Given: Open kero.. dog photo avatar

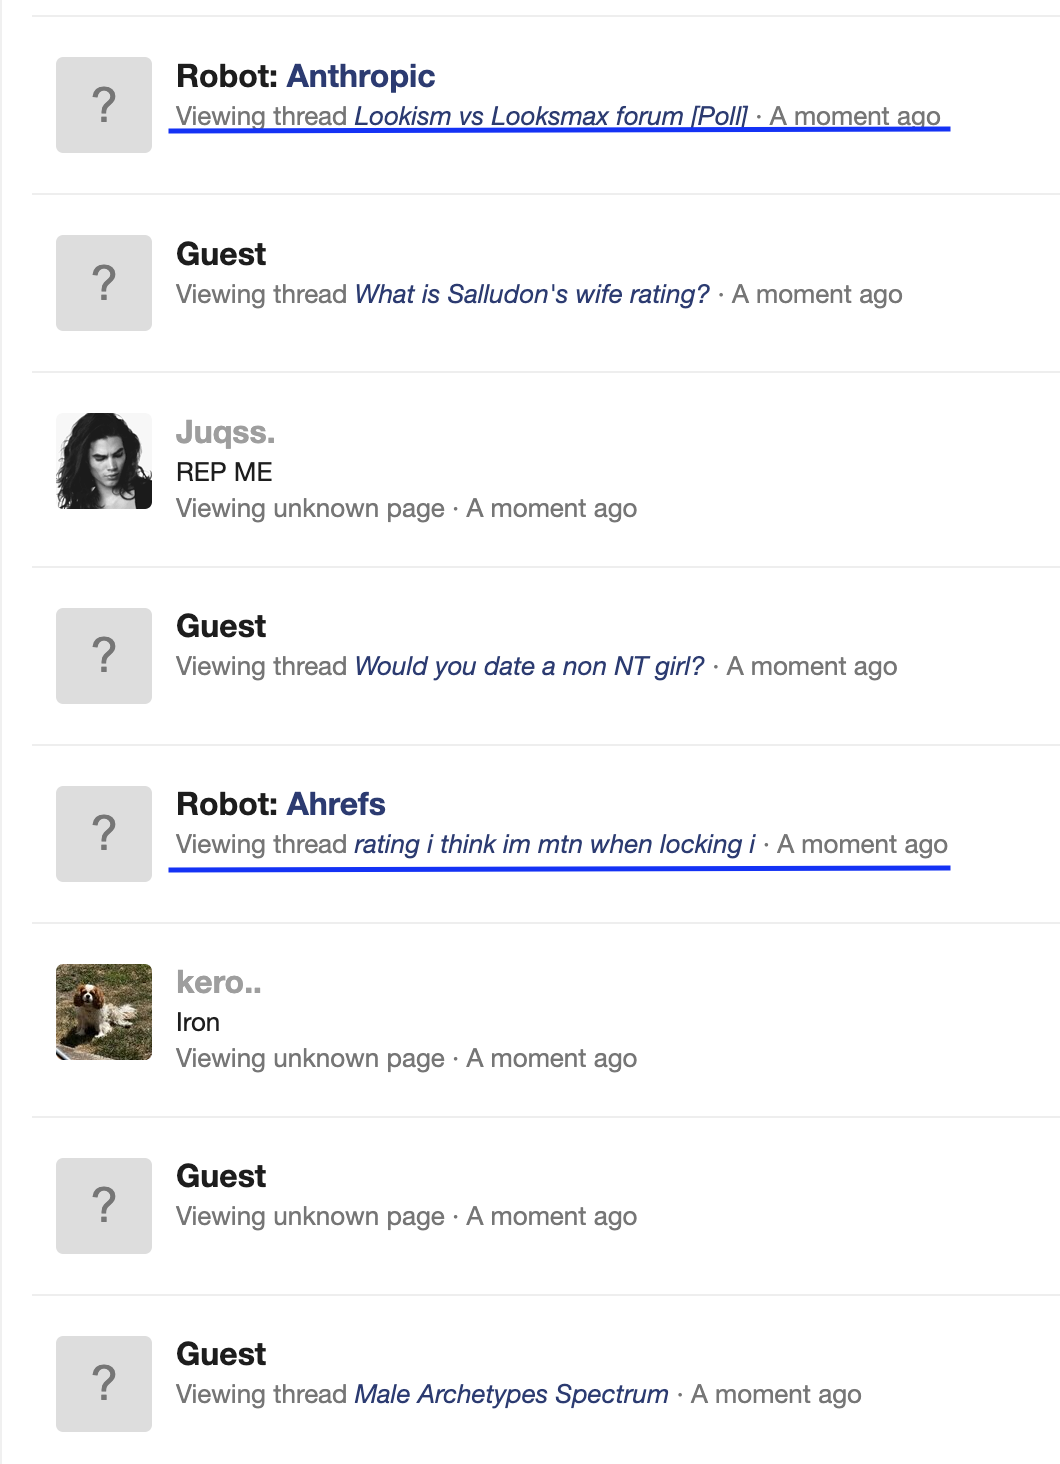Looking at the screenshot, I should pyautogui.click(x=104, y=1012).
